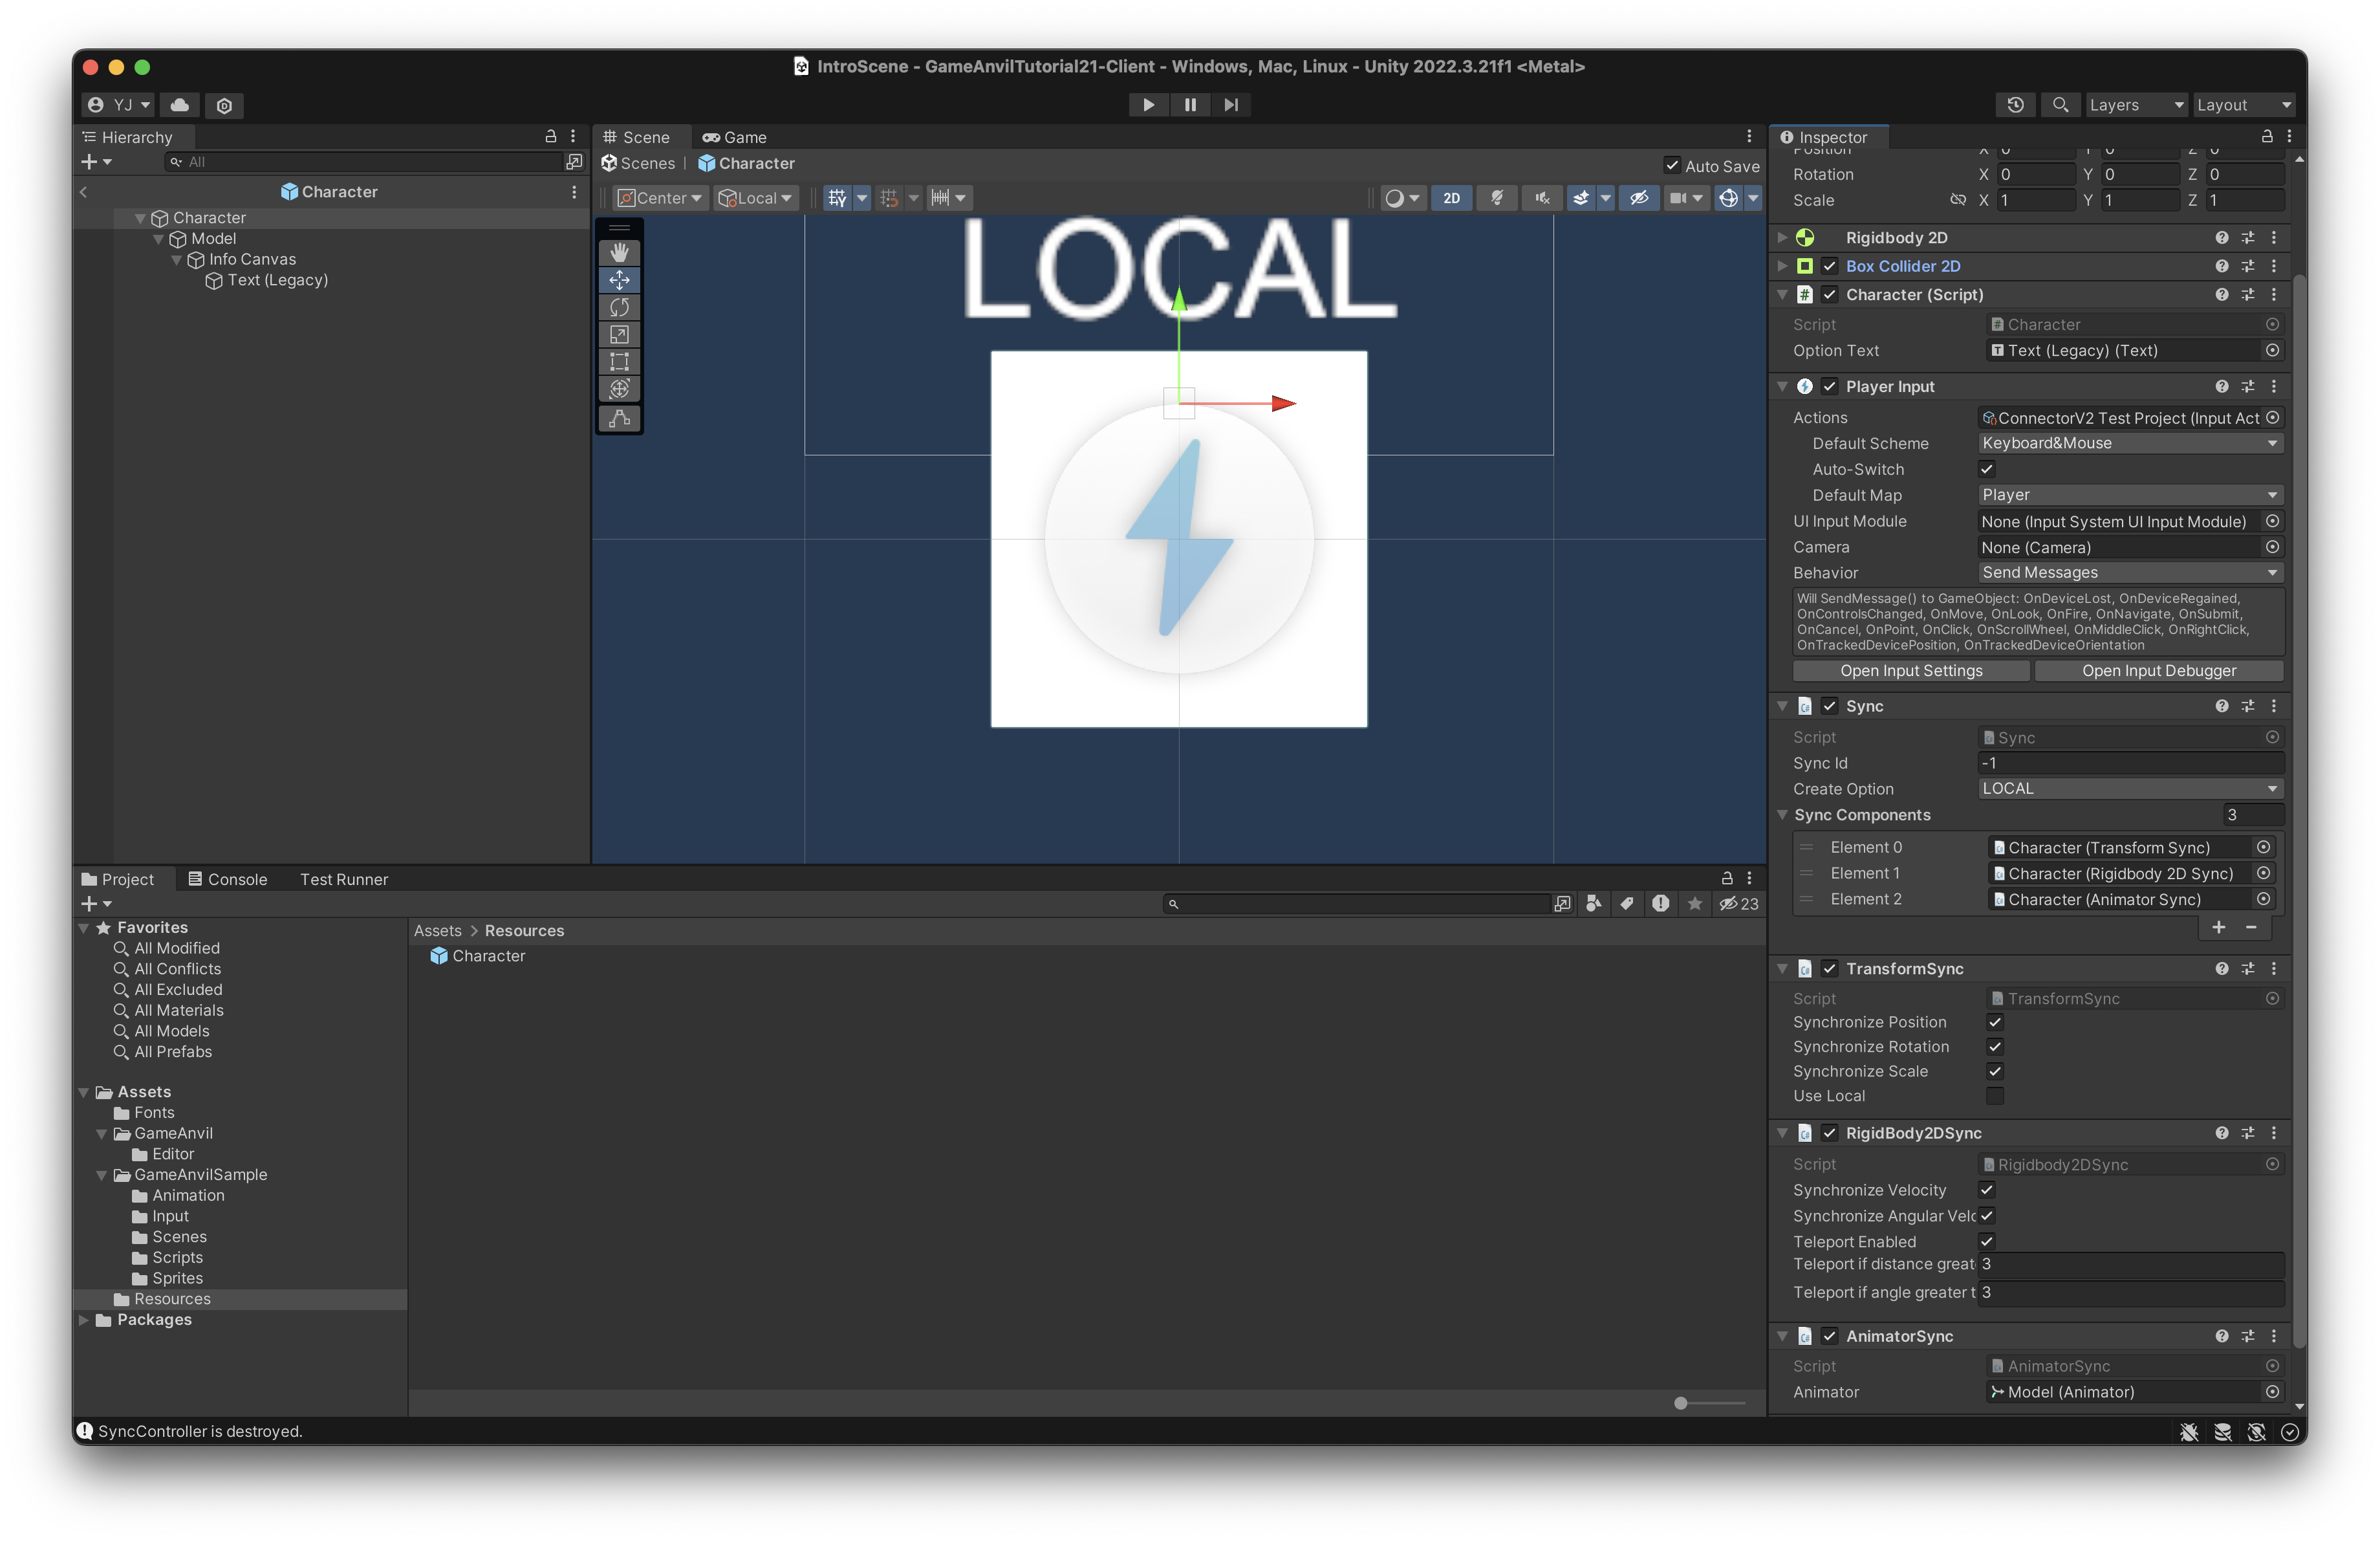Add a Sync Components element
Screen dimensions: 2380x1541
tap(2218, 927)
